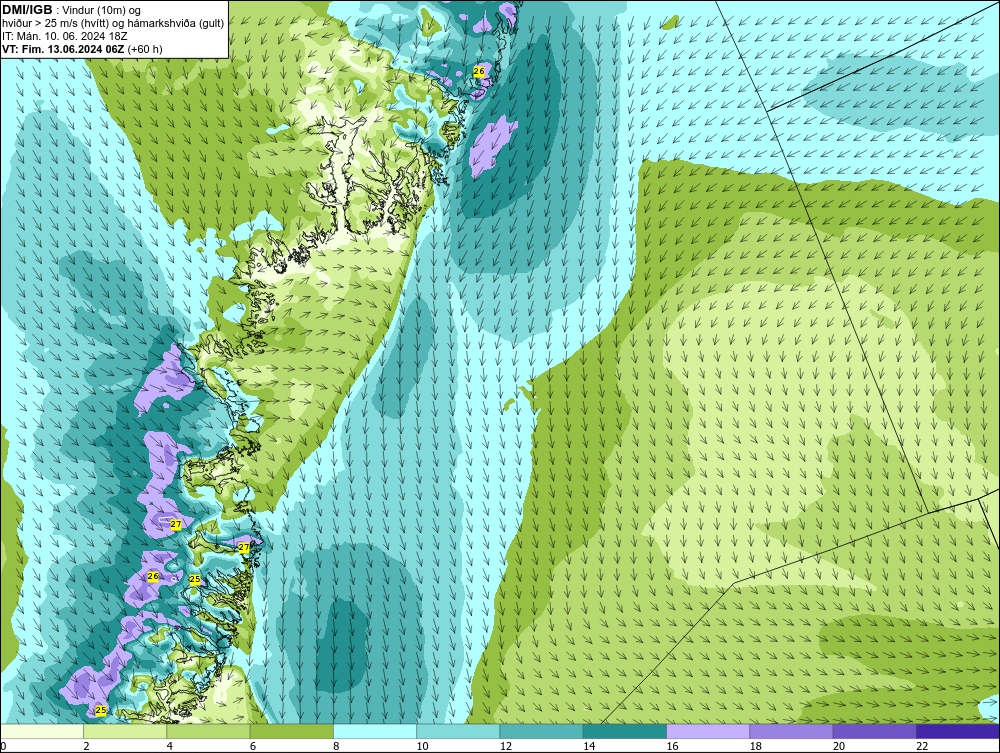
Task: Select the legend scale value "16"
Action: [x=672, y=746]
